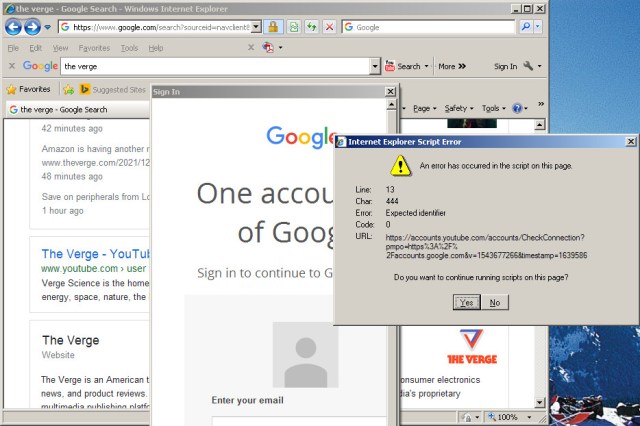The height and width of the screenshot is (426, 640).
Task: Open the Tools command bar menu
Action: point(493,109)
